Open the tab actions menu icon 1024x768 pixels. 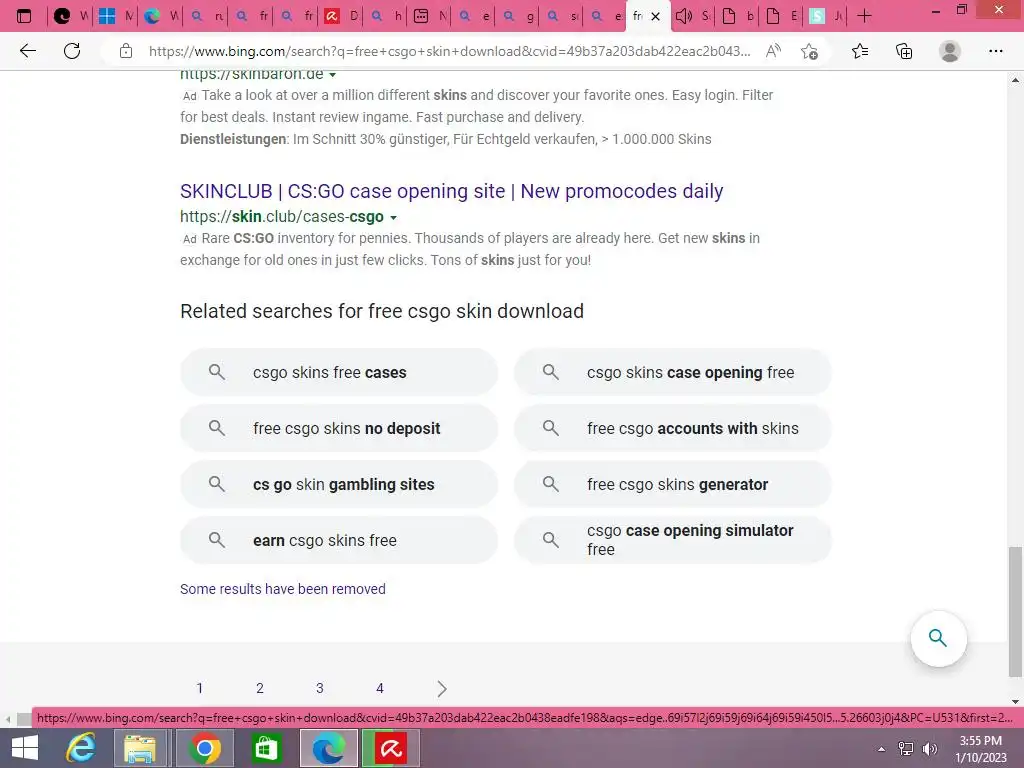(24, 16)
